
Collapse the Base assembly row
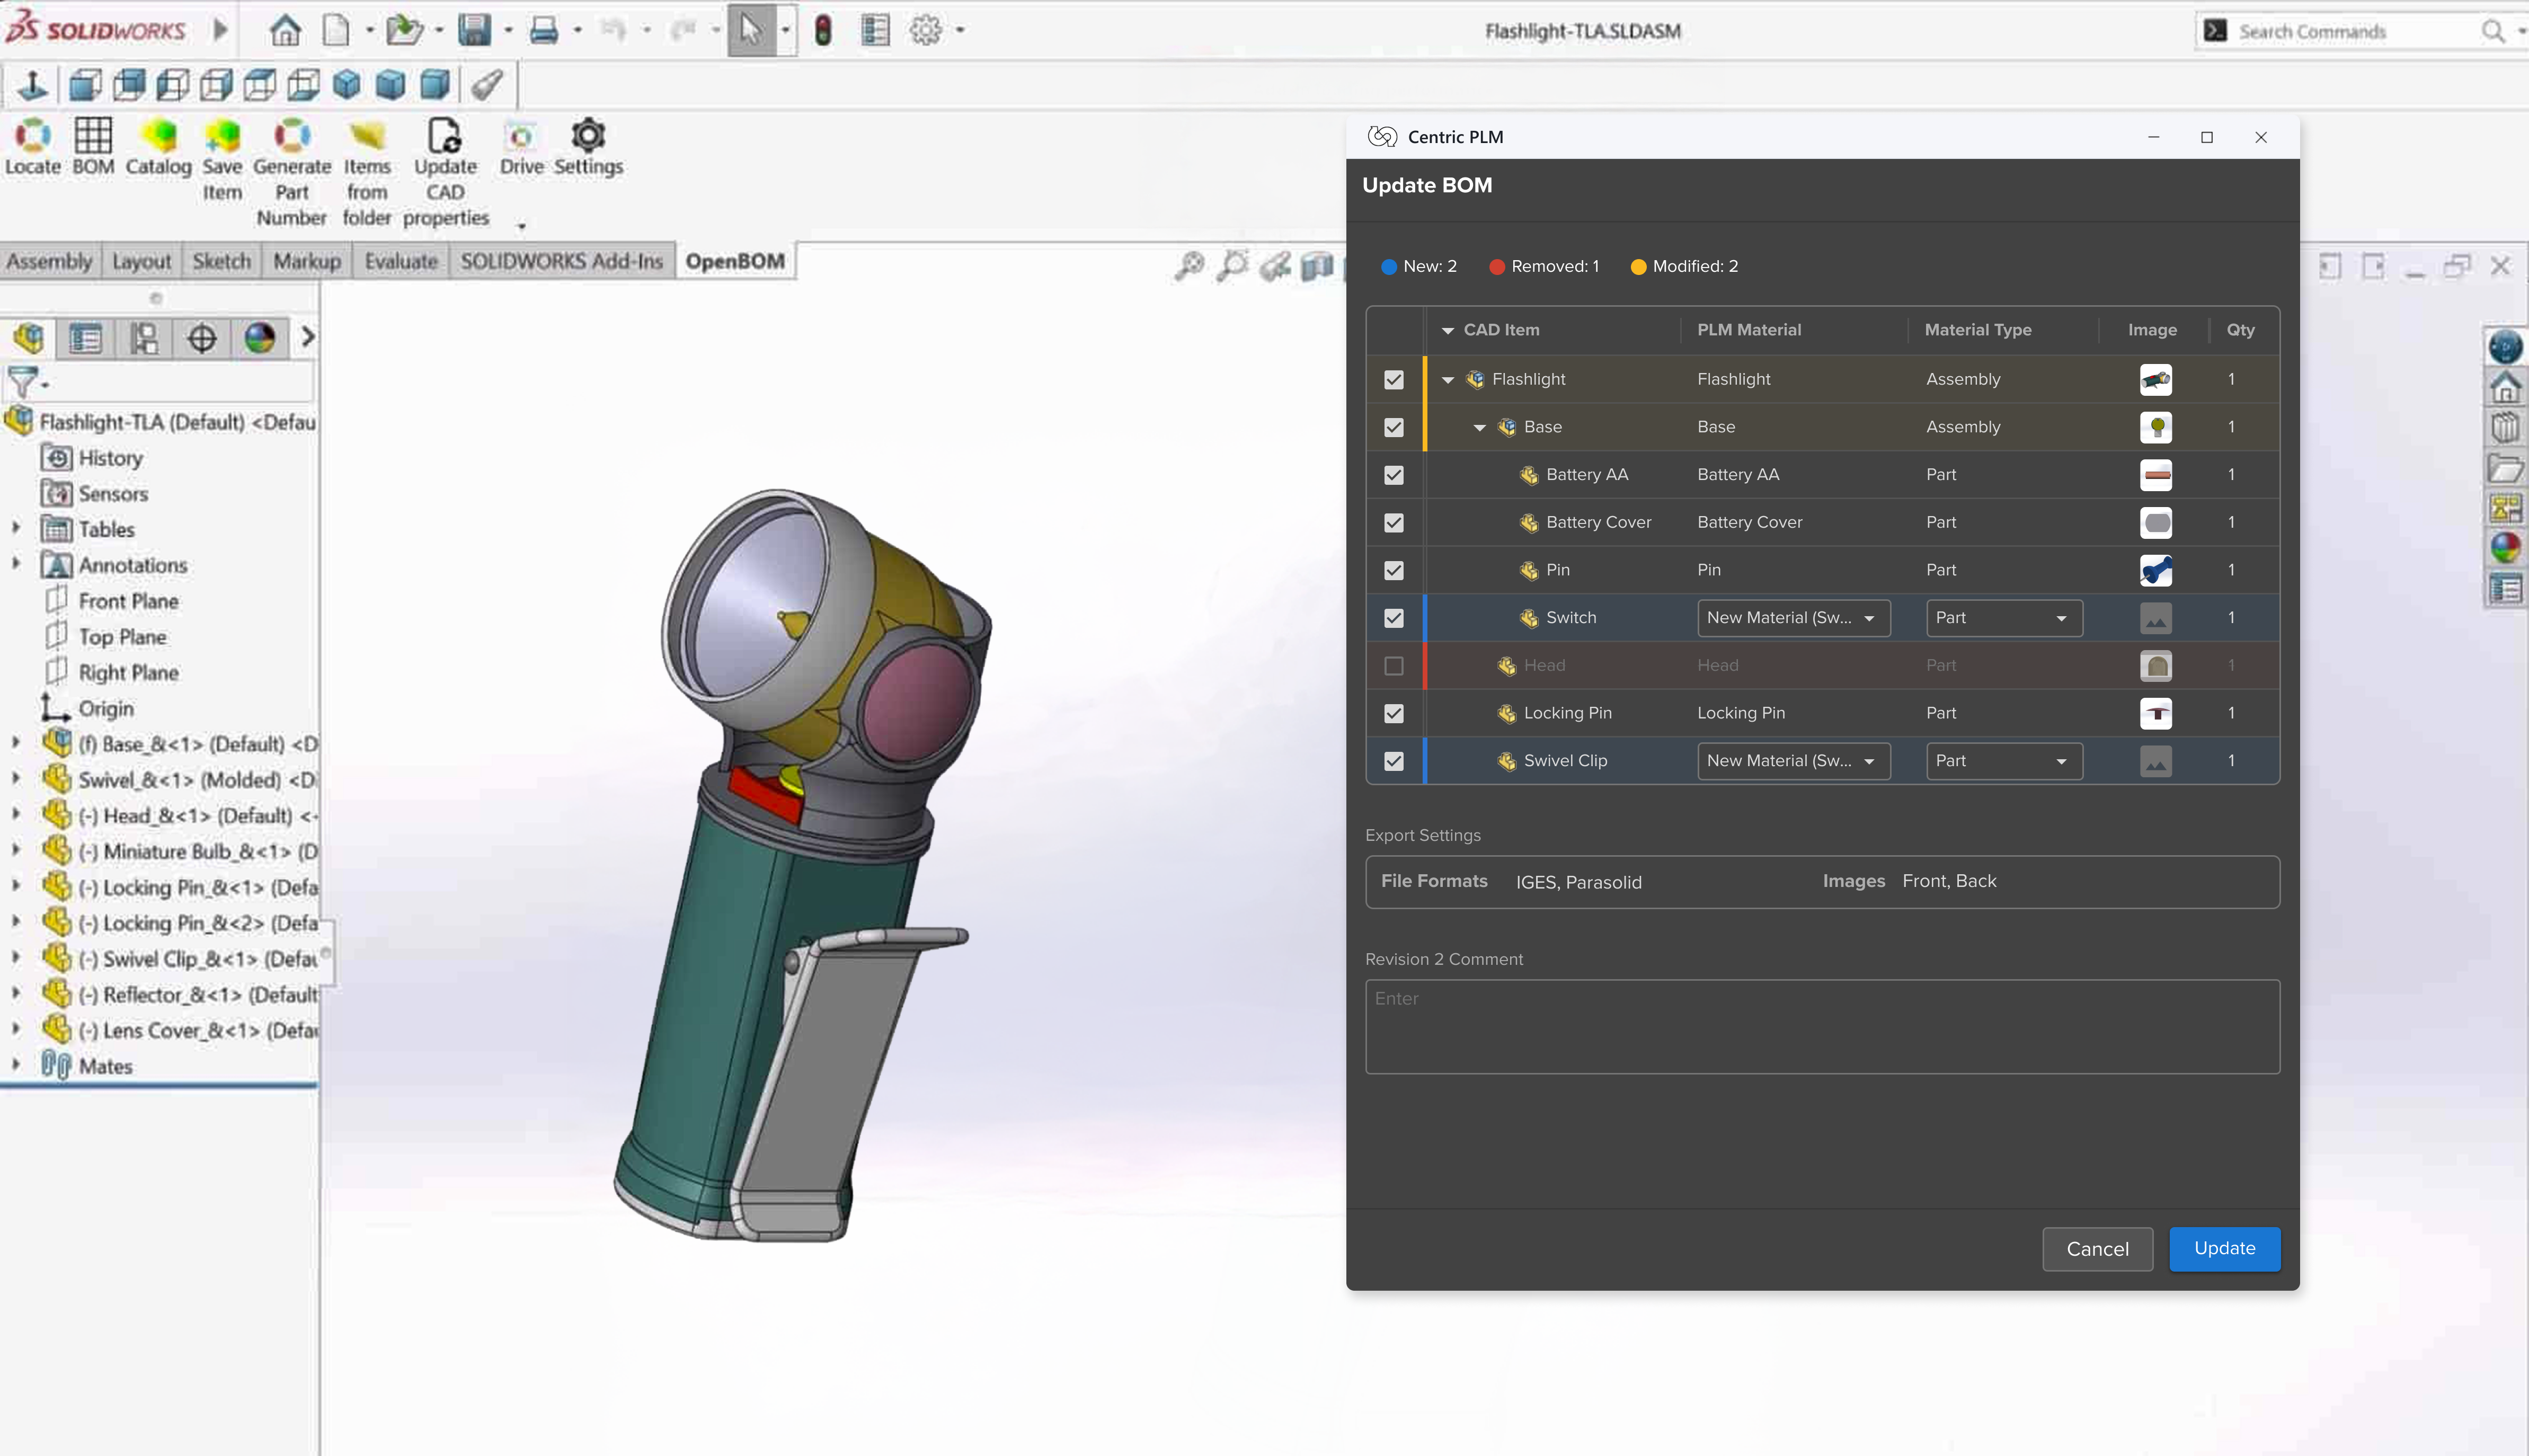click(1479, 428)
